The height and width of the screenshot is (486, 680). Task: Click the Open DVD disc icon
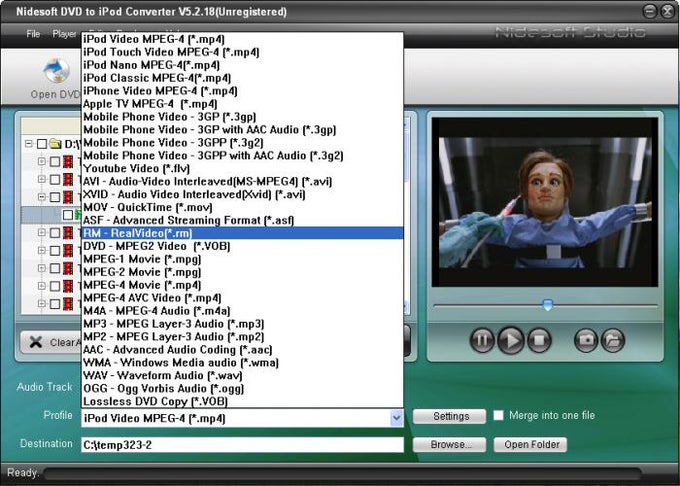pos(56,70)
